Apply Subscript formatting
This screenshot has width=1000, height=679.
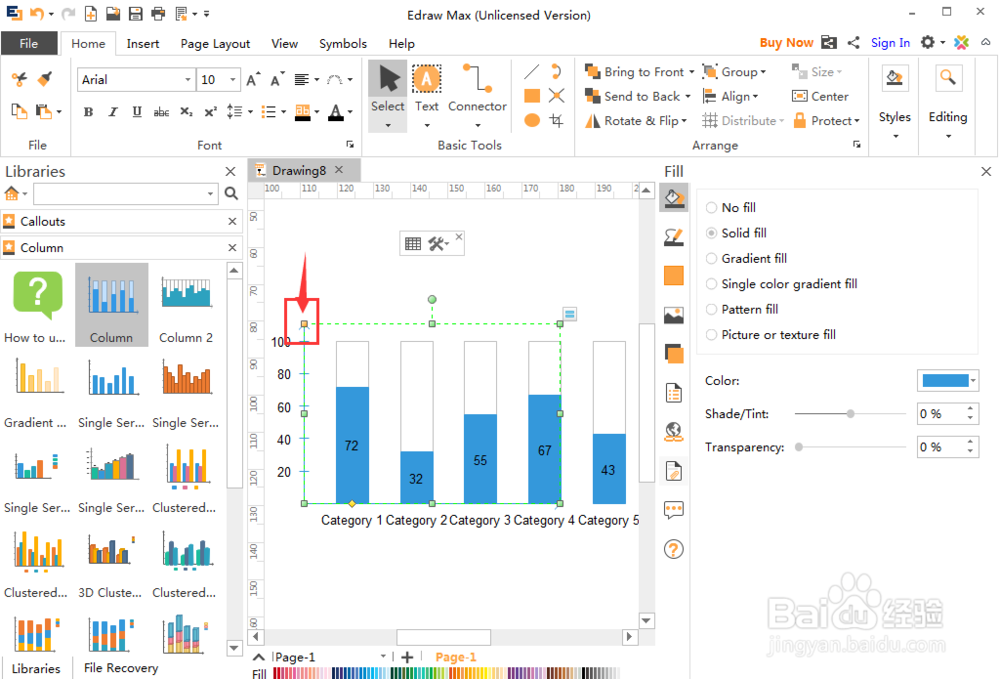(x=186, y=112)
